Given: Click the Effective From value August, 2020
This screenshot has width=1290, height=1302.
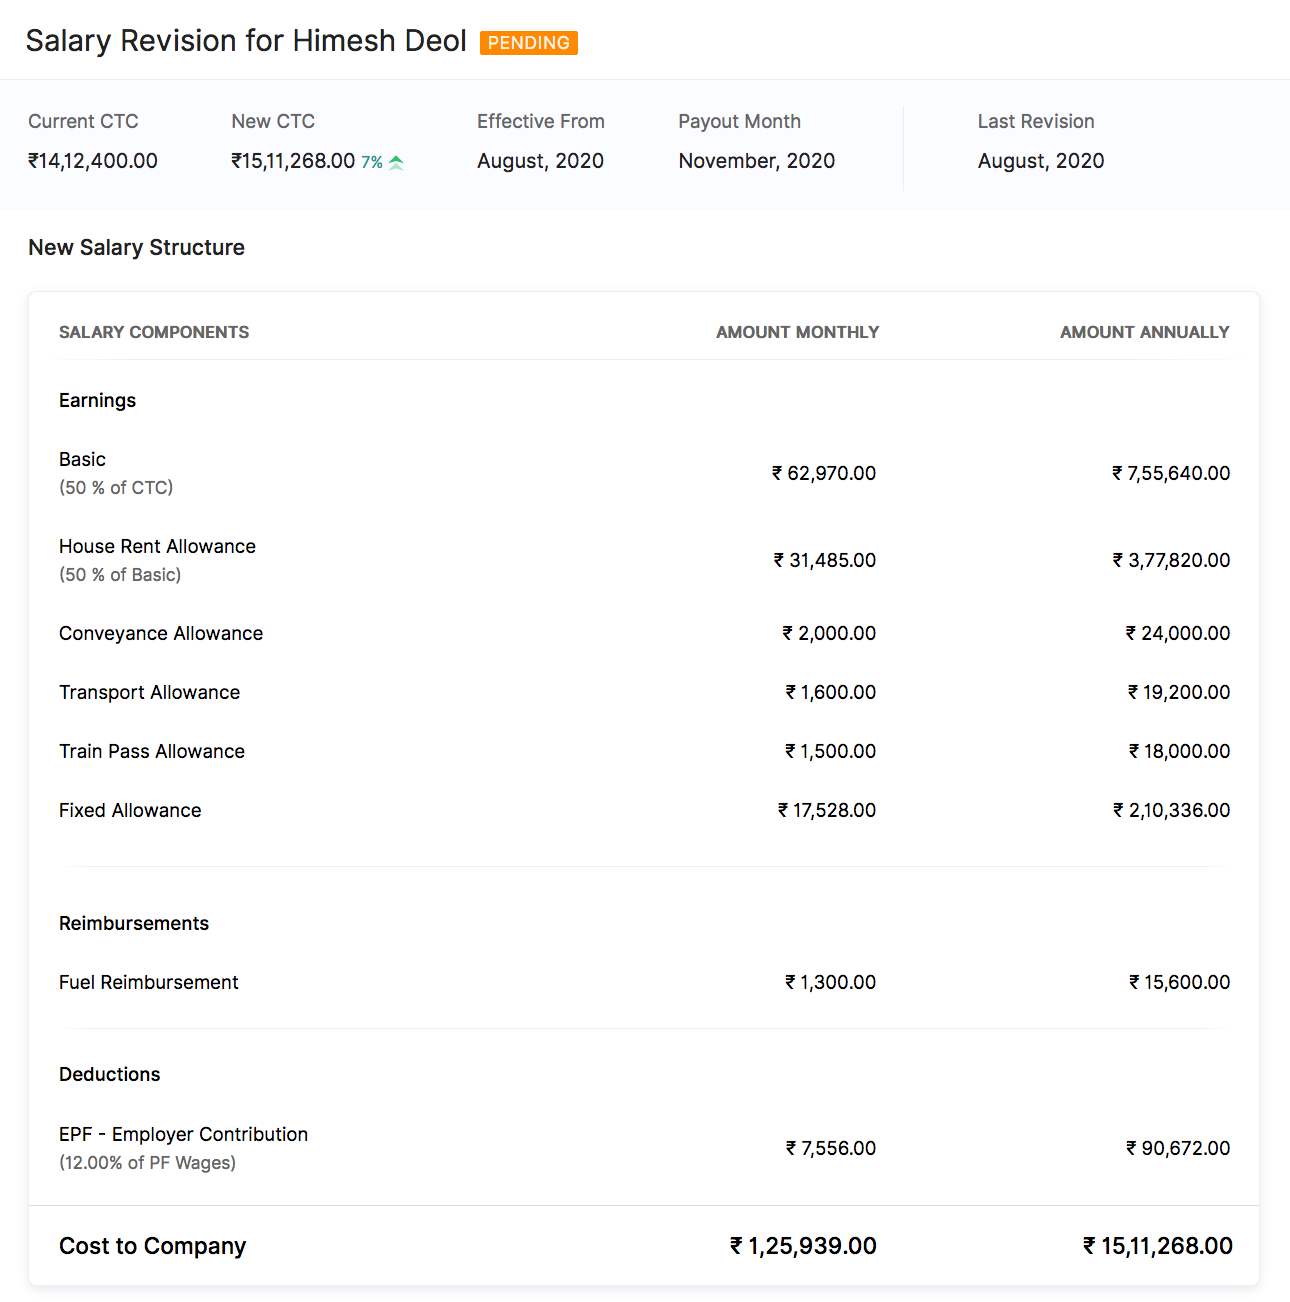Looking at the screenshot, I should (x=540, y=161).
